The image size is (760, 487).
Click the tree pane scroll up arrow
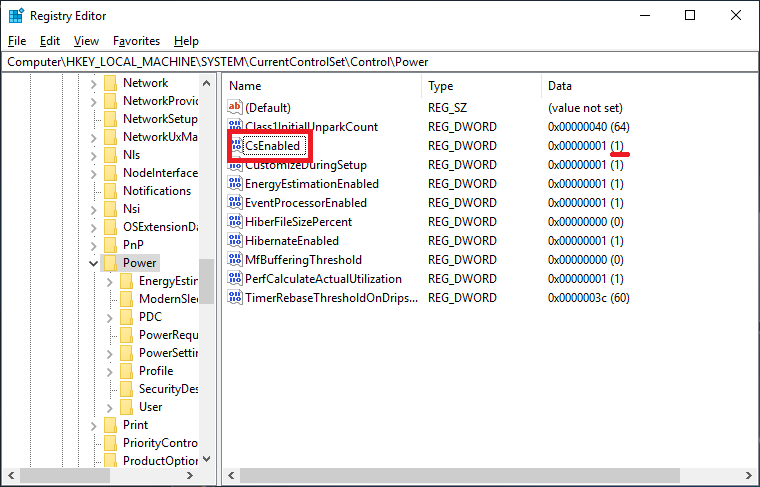point(206,83)
